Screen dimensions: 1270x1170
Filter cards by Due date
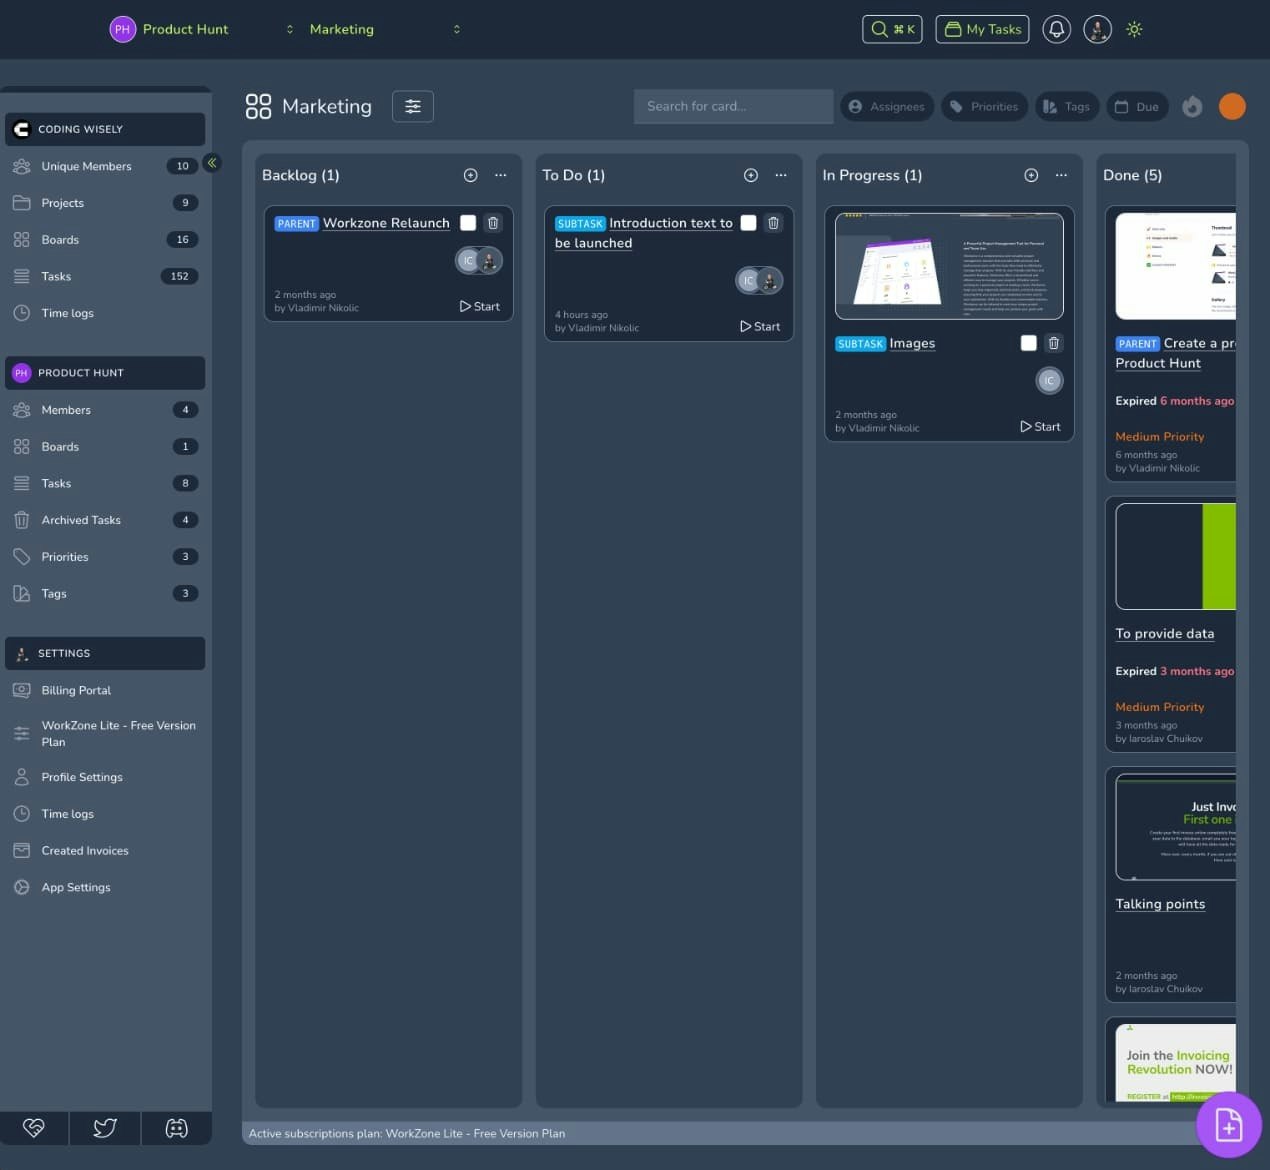1137,106
